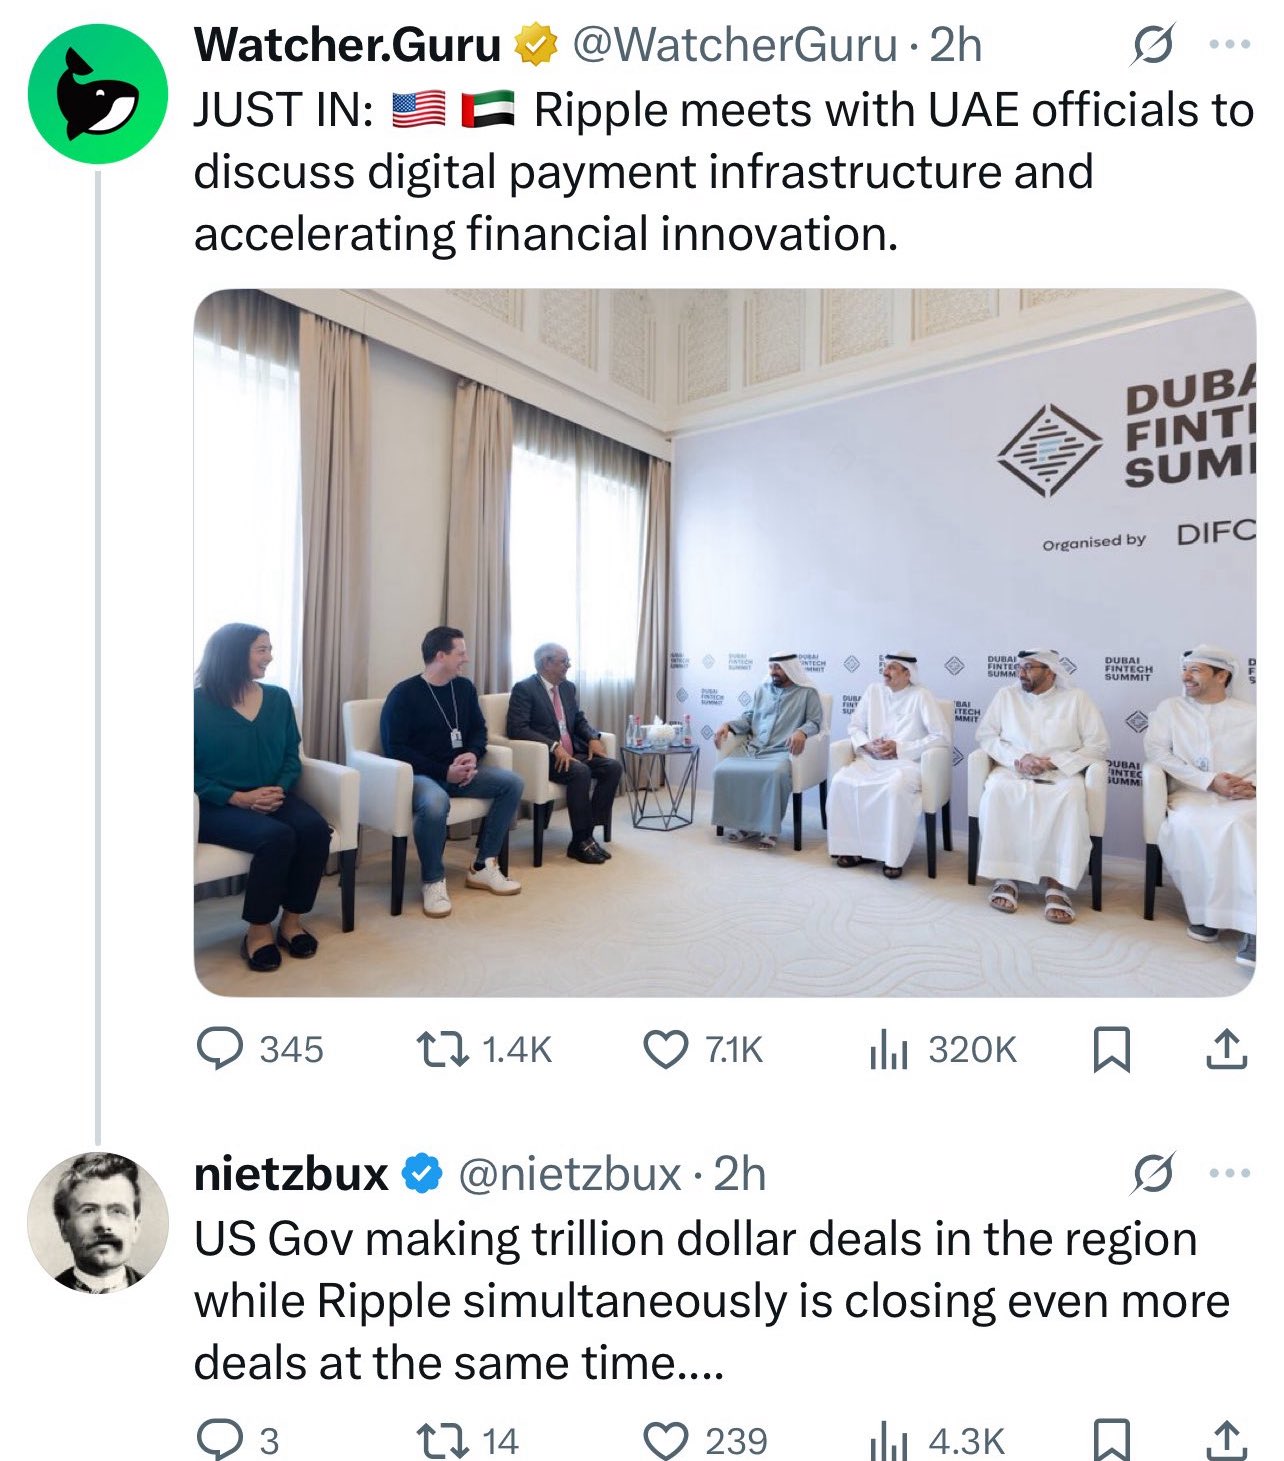Viewport: 1284px width, 1461px height.
Task: Like the Watcher.Guru post
Action: pos(662,1049)
